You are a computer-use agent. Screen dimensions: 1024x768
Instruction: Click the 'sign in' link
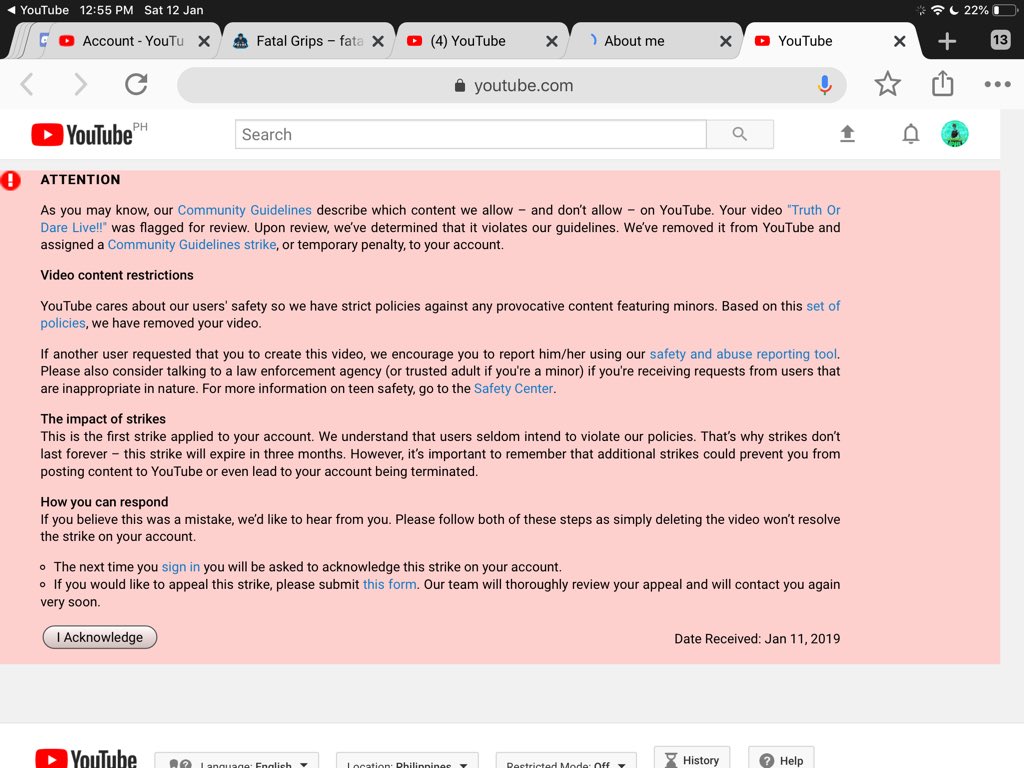coord(181,567)
